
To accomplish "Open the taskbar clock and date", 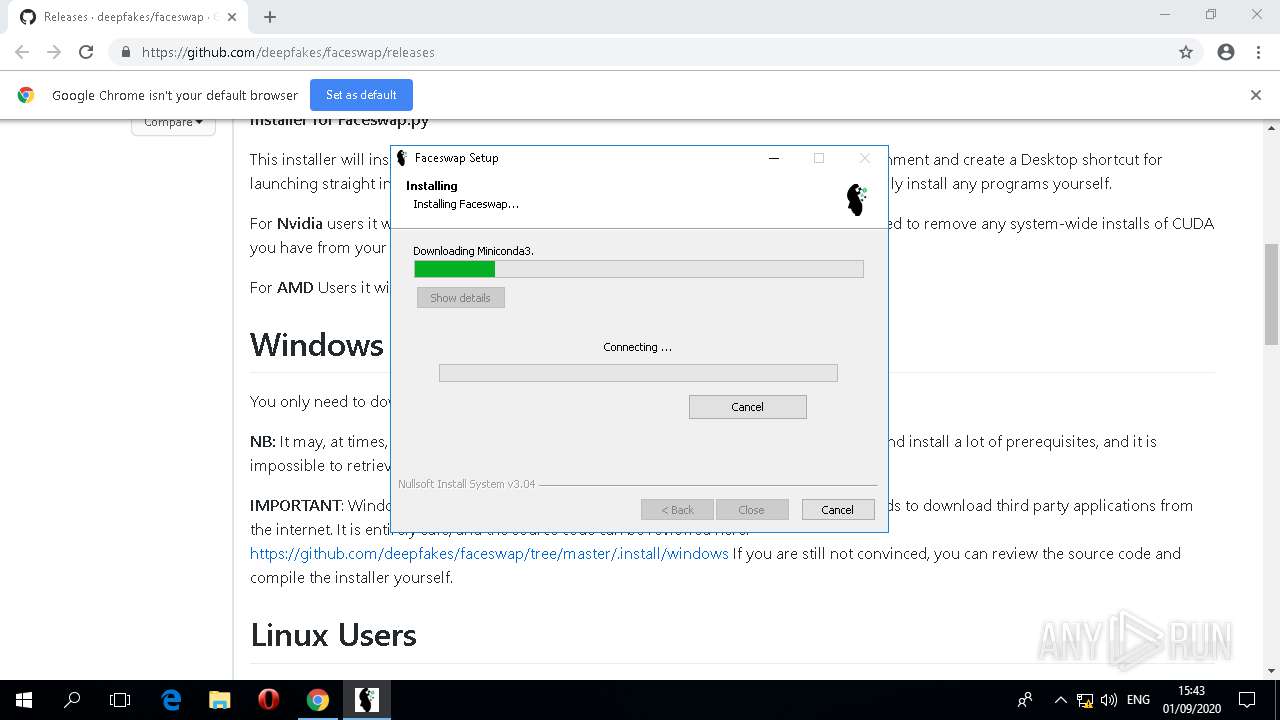I will 1190,700.
